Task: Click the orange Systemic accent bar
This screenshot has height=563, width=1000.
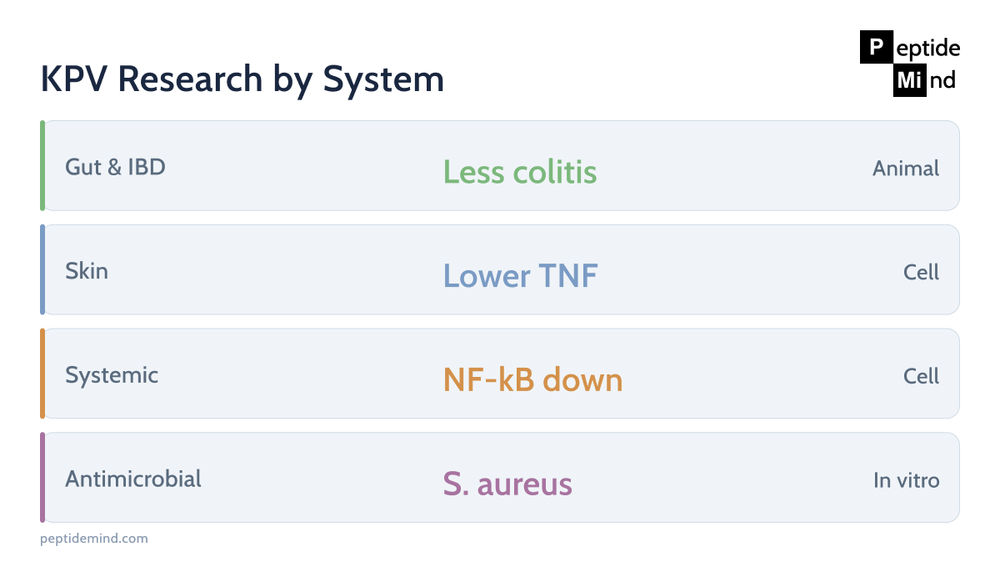Action: point(42,374)
